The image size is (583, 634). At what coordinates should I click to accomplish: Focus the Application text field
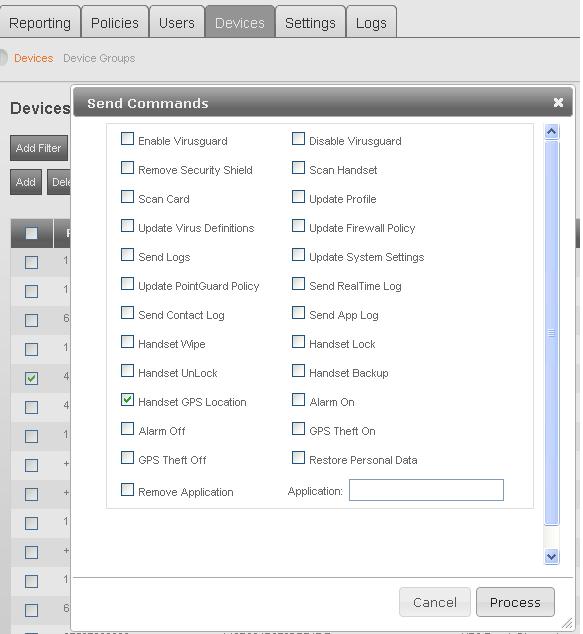click(426, 490)
